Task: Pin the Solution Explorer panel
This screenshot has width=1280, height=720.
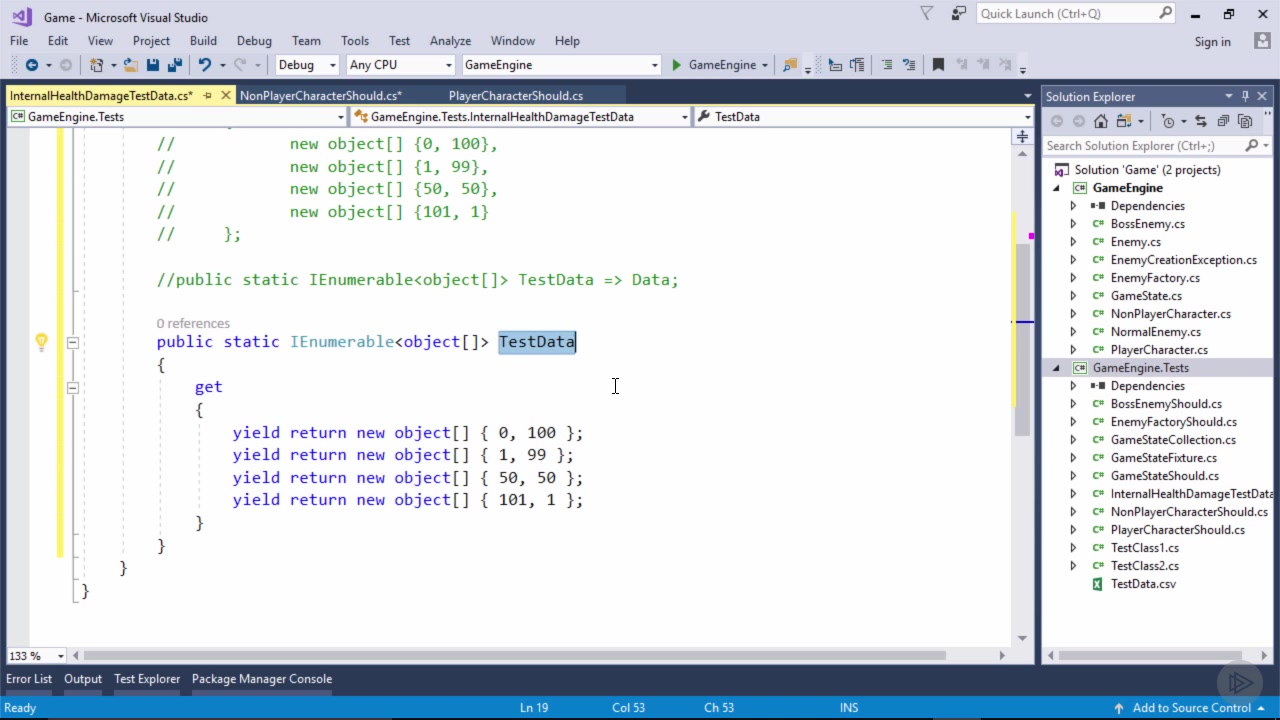Action: pos(1246,96)
